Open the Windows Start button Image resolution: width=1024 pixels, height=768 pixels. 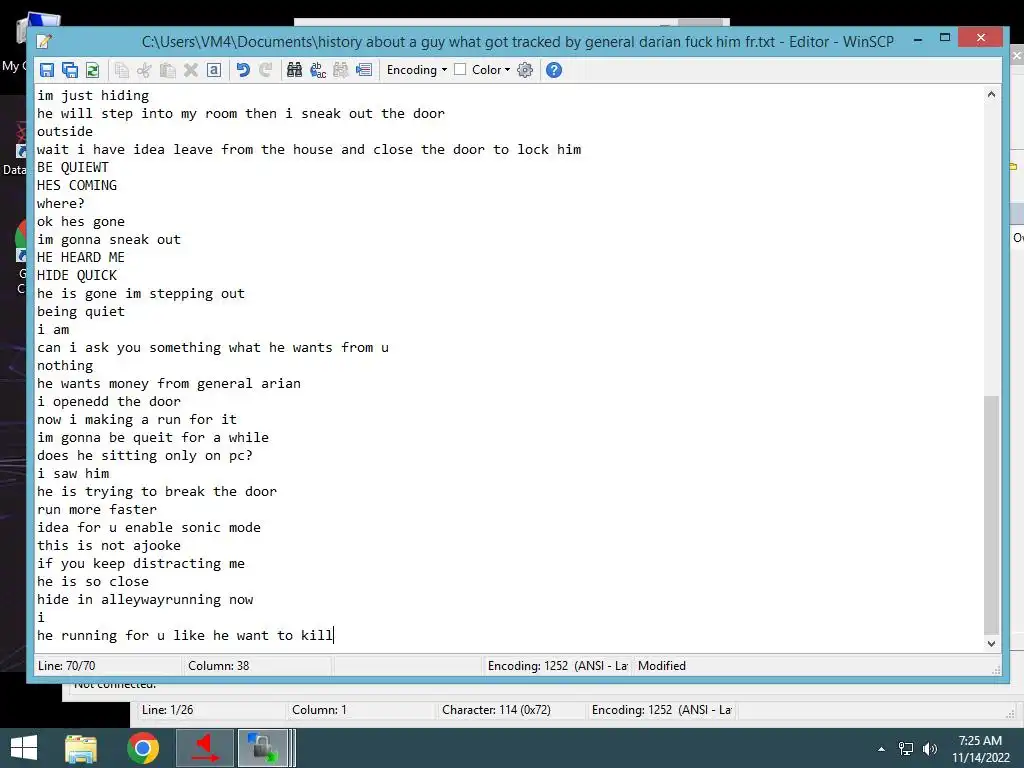pyautogui.click(x=24, y=748)
